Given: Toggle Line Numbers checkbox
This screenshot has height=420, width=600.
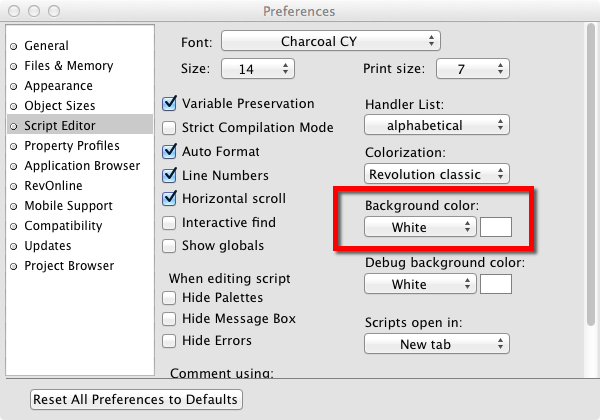Looking at the screenshot, I should (170, 175).
